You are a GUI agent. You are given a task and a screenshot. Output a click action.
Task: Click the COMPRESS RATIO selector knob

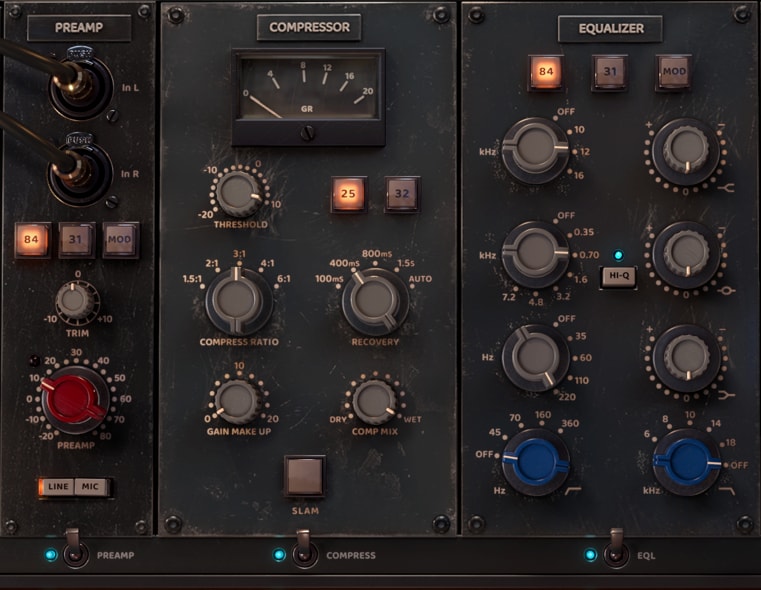pos(237,300)
